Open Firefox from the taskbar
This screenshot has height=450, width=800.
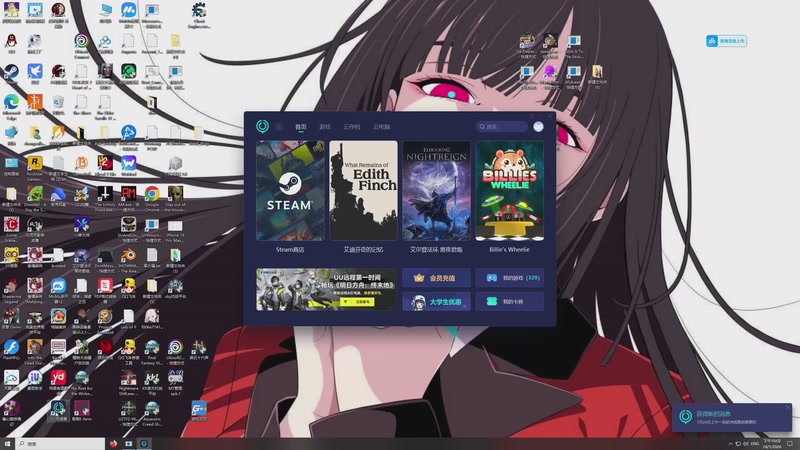pos(113,444)
